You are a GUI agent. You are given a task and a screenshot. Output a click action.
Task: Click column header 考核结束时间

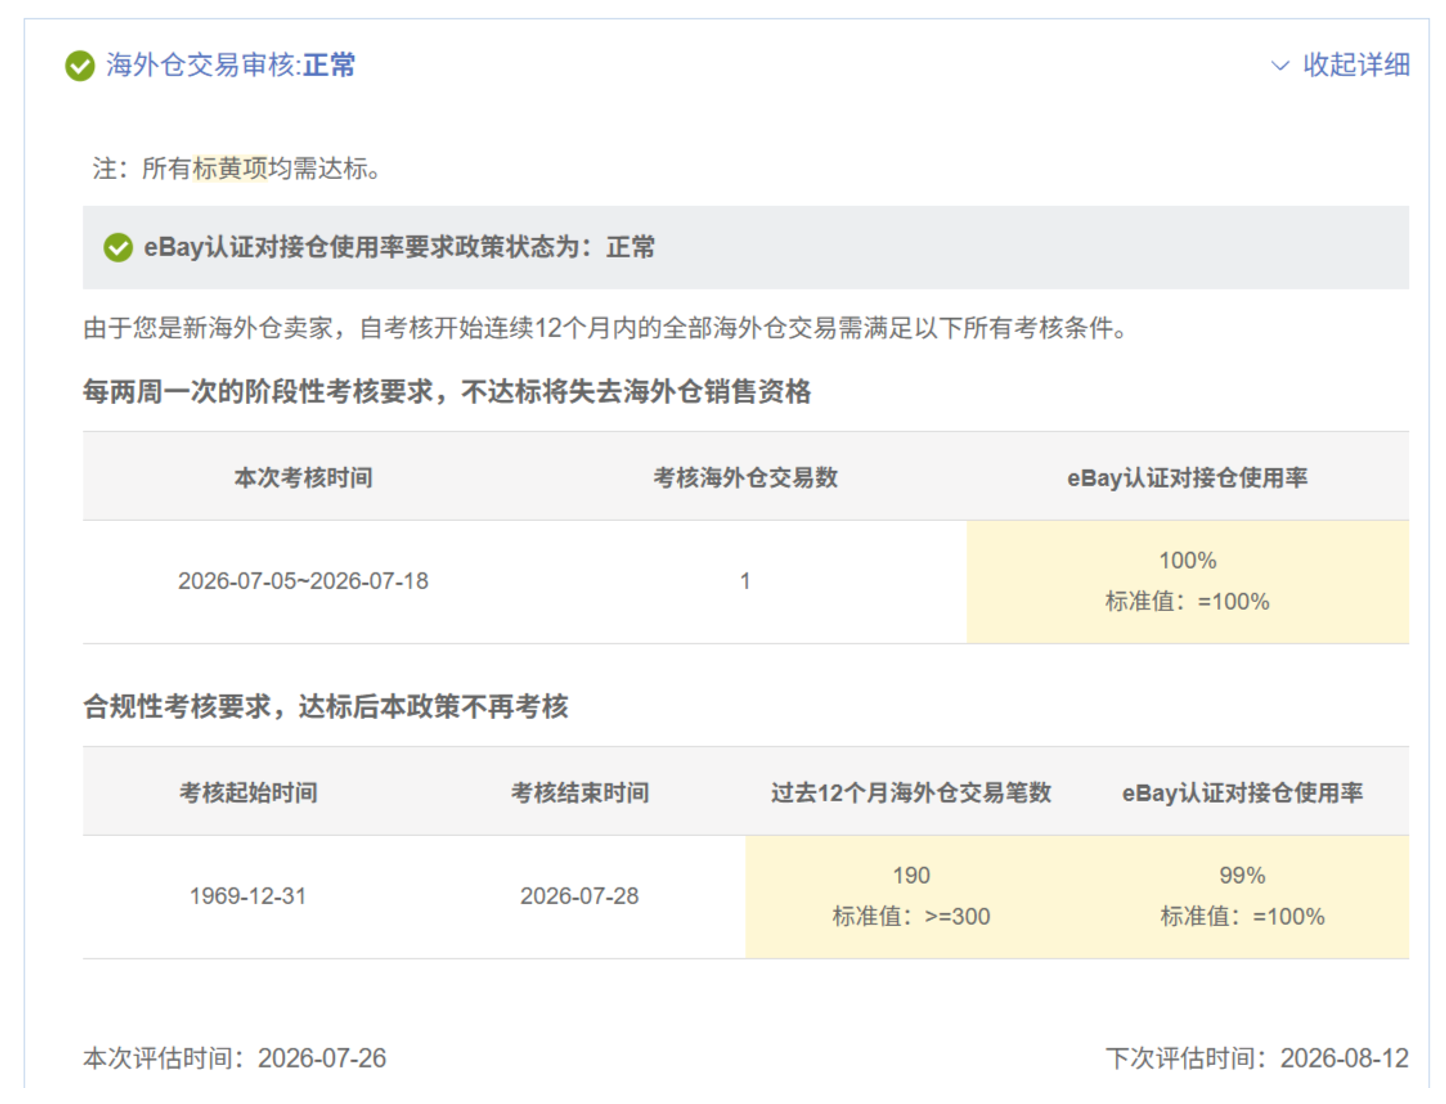coord(580,793)
